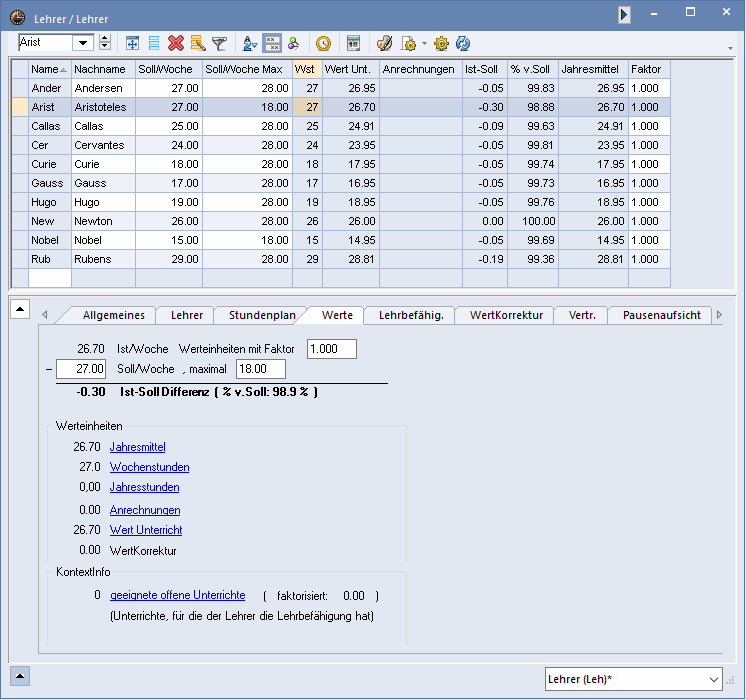Viewport: 746px width, 700px height.
Task: Click the bottom-left collapse arrow button
Action: 20,676
